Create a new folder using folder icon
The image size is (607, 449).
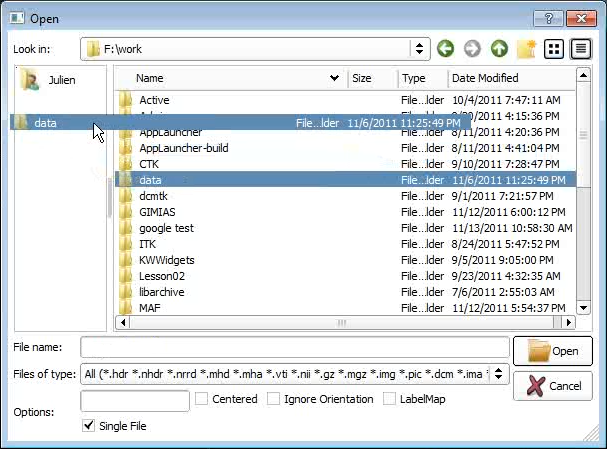pyautogui.click(x=526, y=49)
